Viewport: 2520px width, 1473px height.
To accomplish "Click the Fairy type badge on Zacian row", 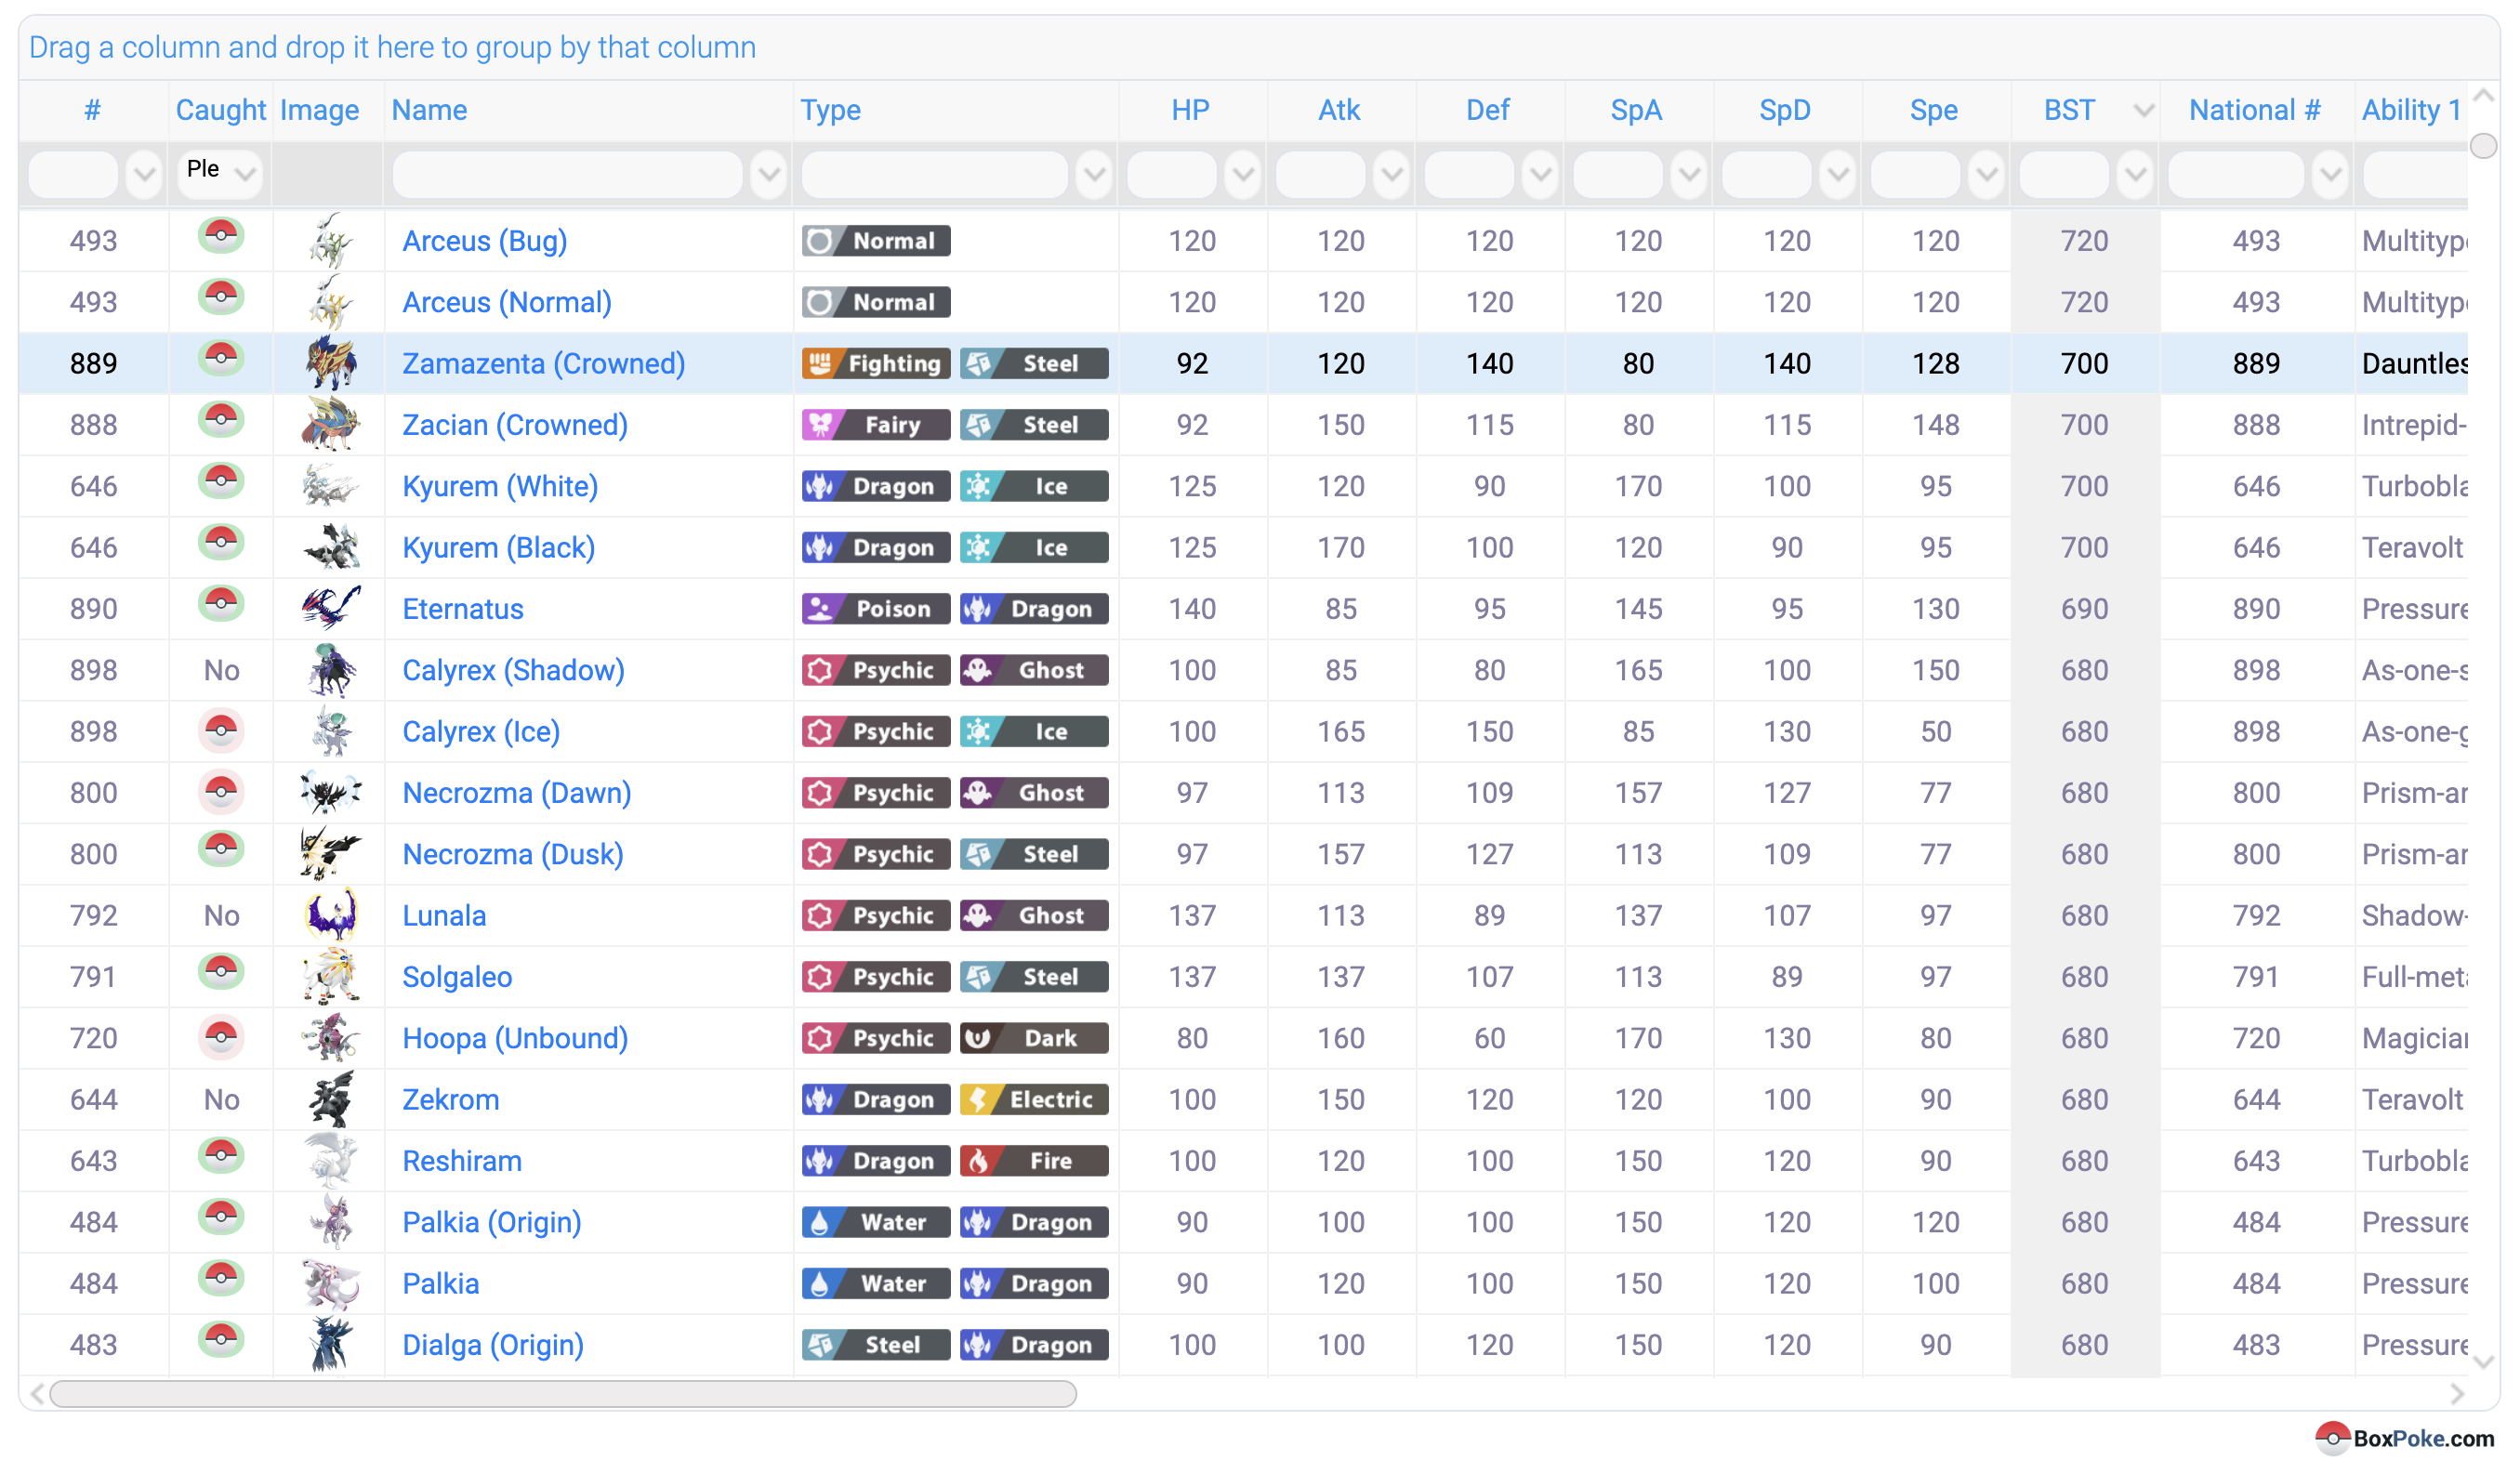I will 876,425.
